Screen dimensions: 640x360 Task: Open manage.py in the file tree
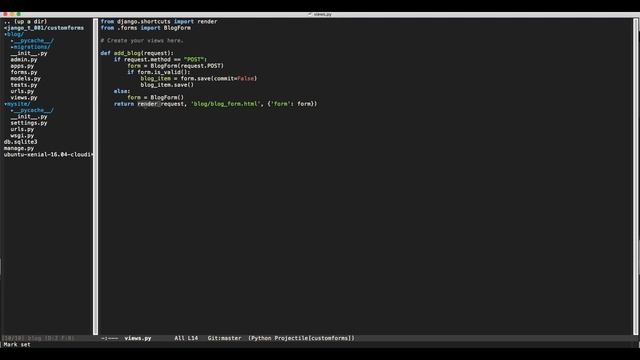[x=19, y=148]
